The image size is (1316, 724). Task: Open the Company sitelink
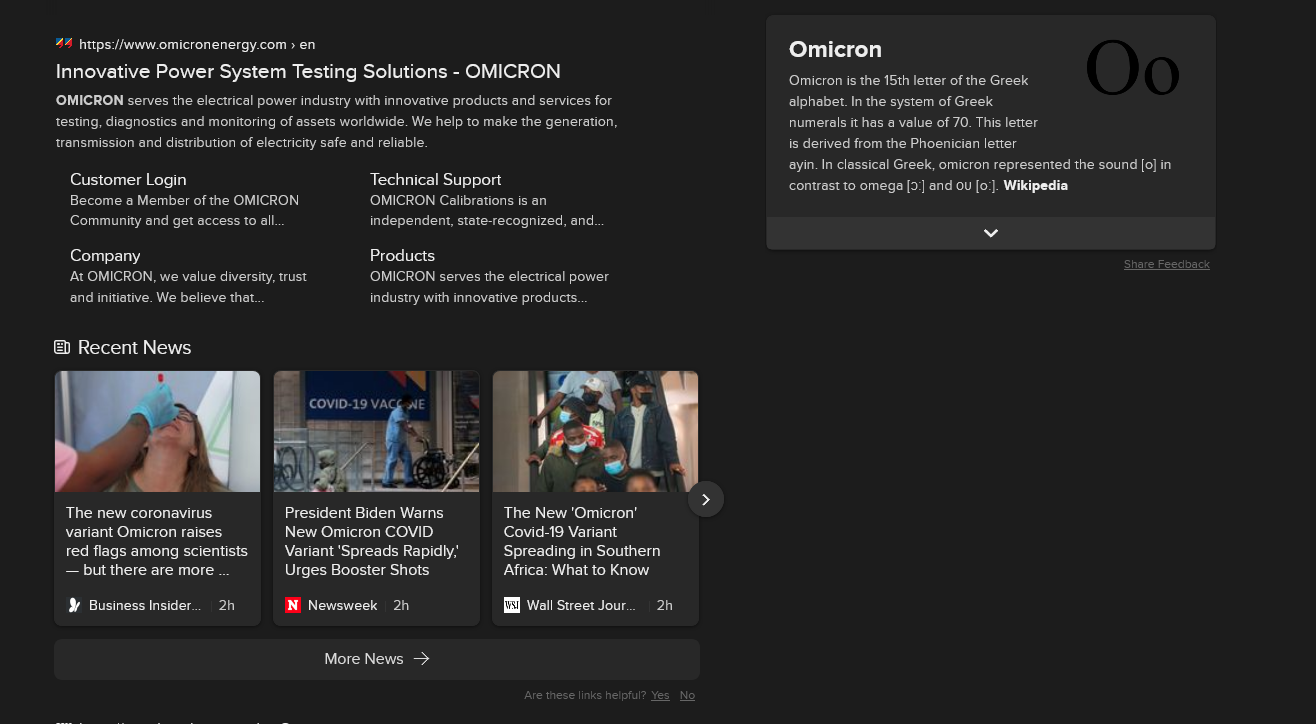pos(105,255)
